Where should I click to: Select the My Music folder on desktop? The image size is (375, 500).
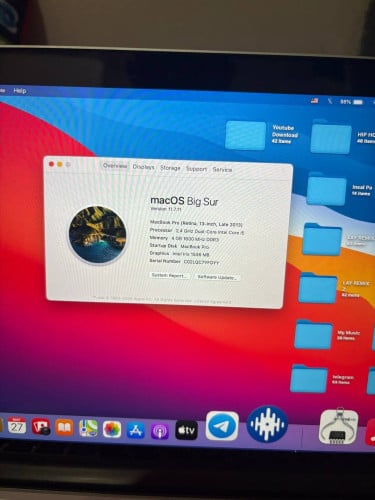pos(313,335)
